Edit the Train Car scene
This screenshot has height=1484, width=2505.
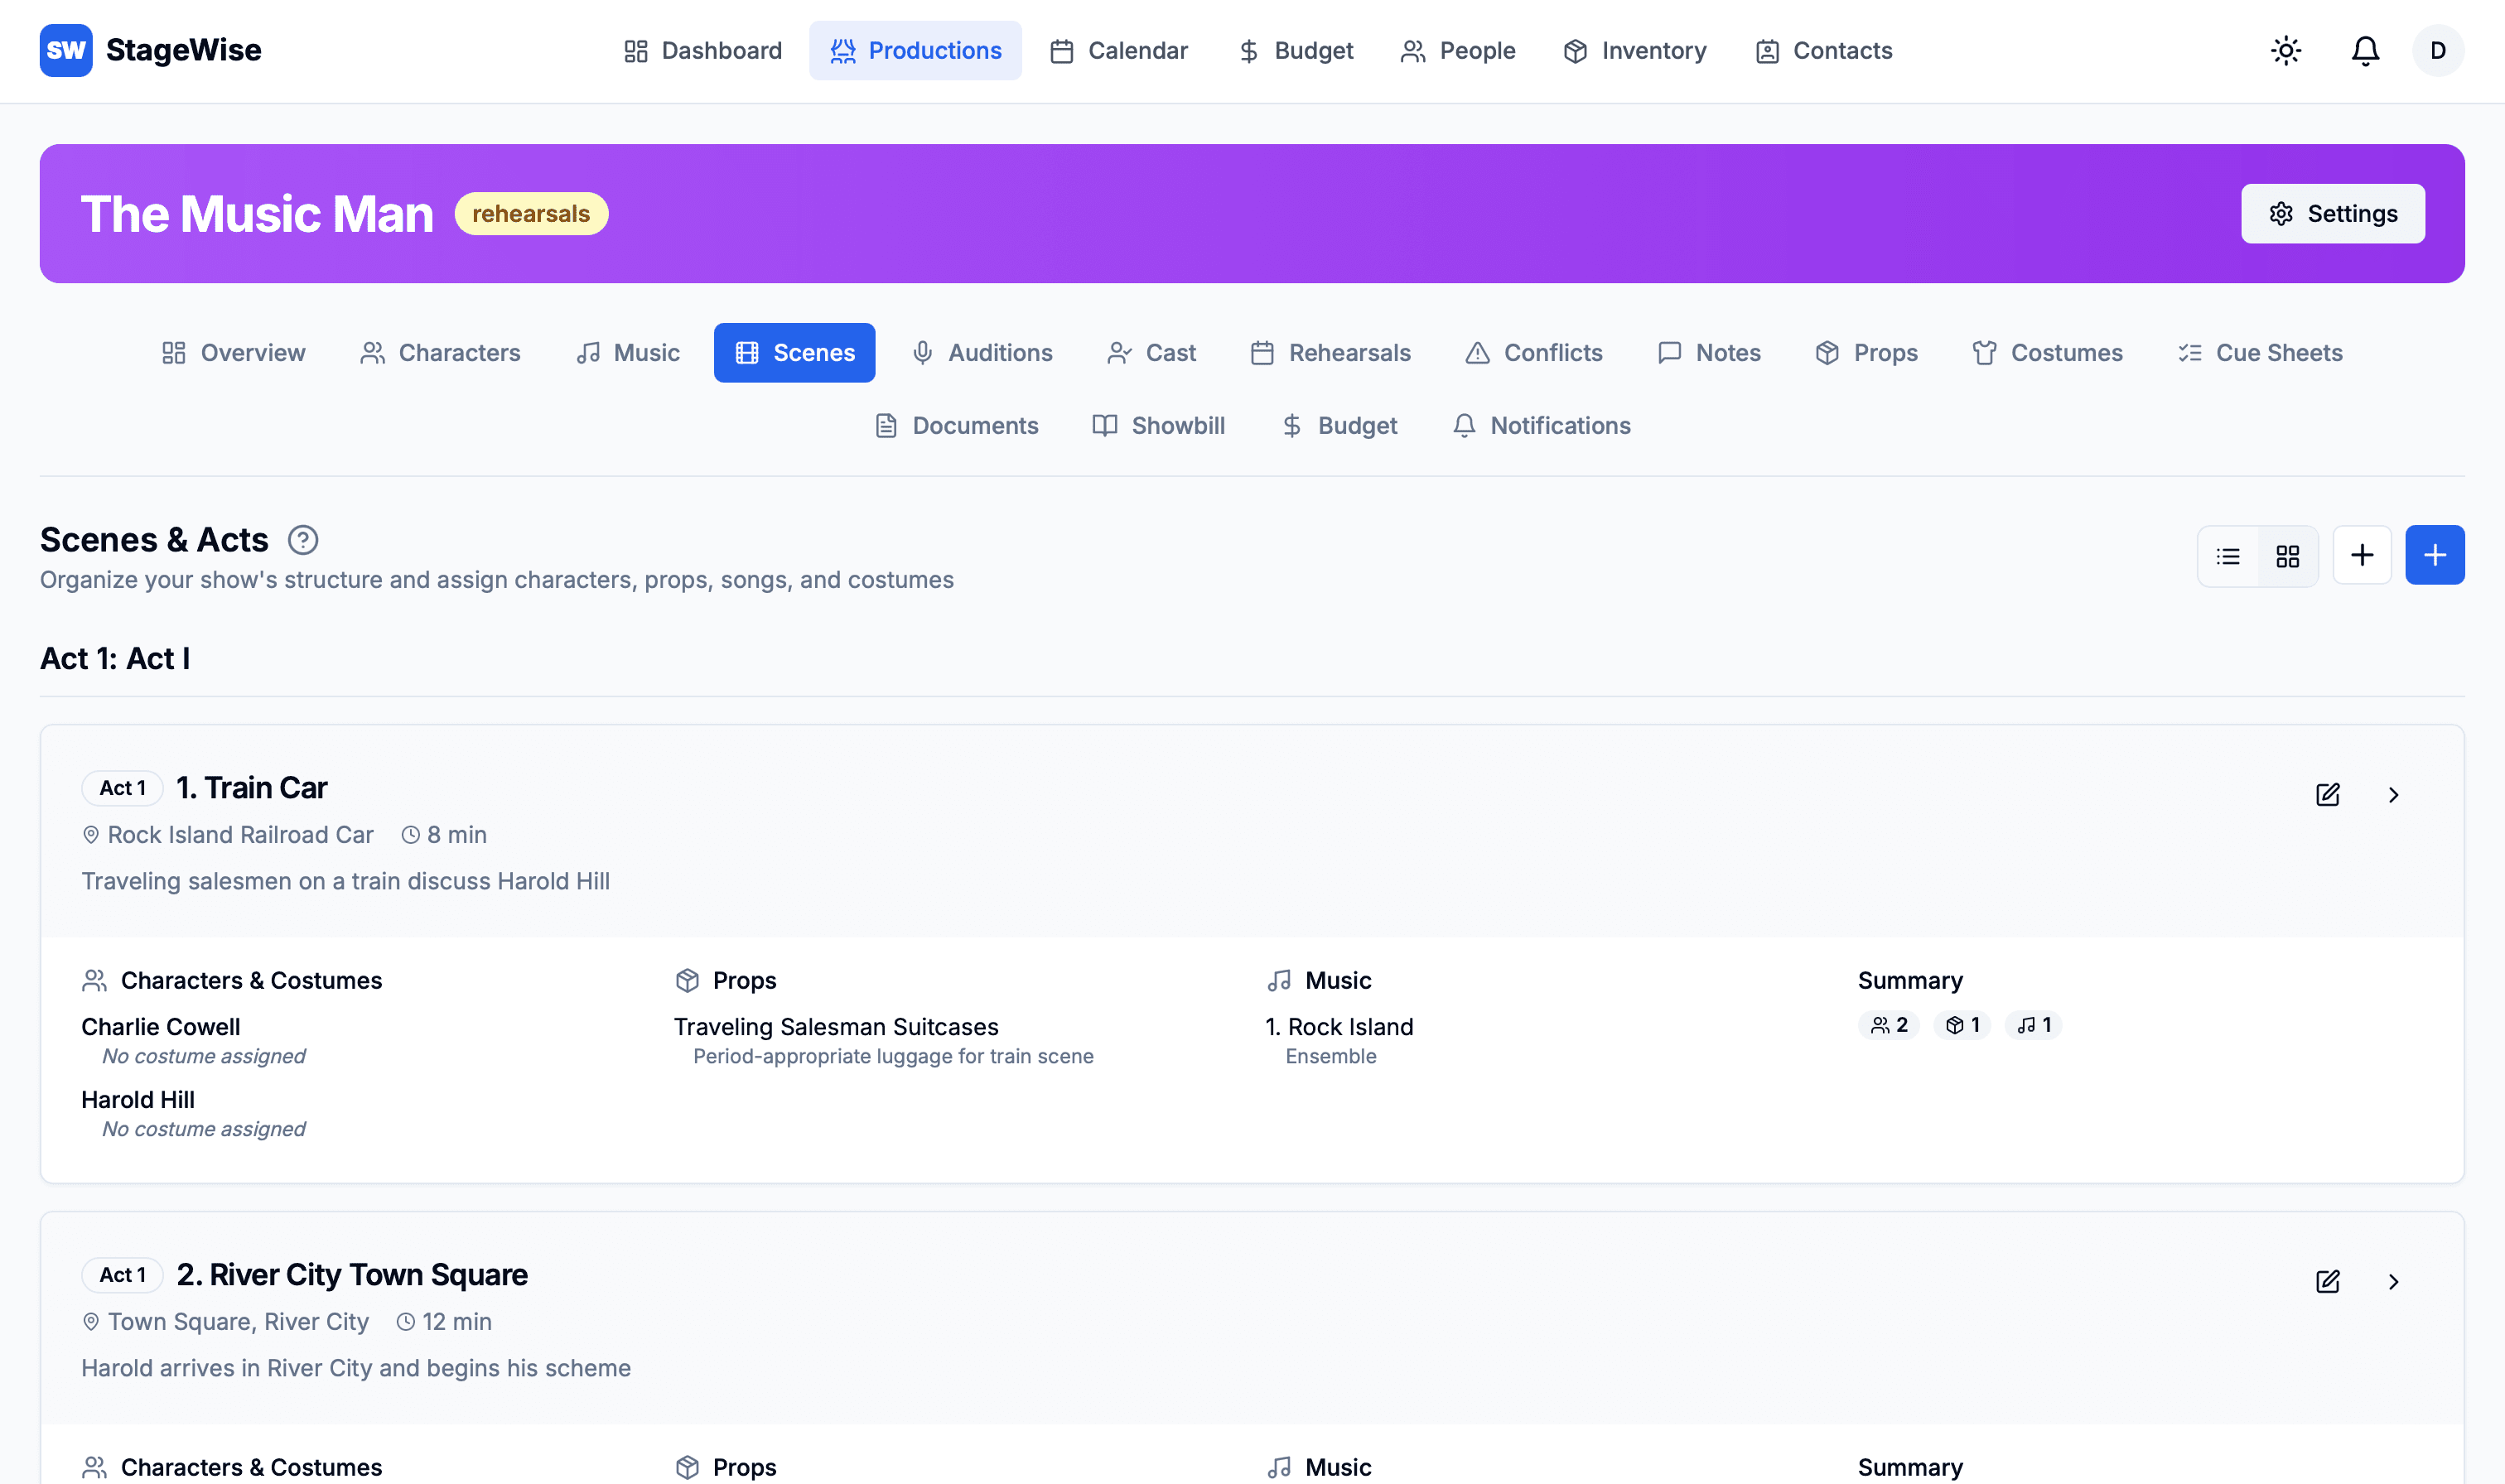point(2327,795)
